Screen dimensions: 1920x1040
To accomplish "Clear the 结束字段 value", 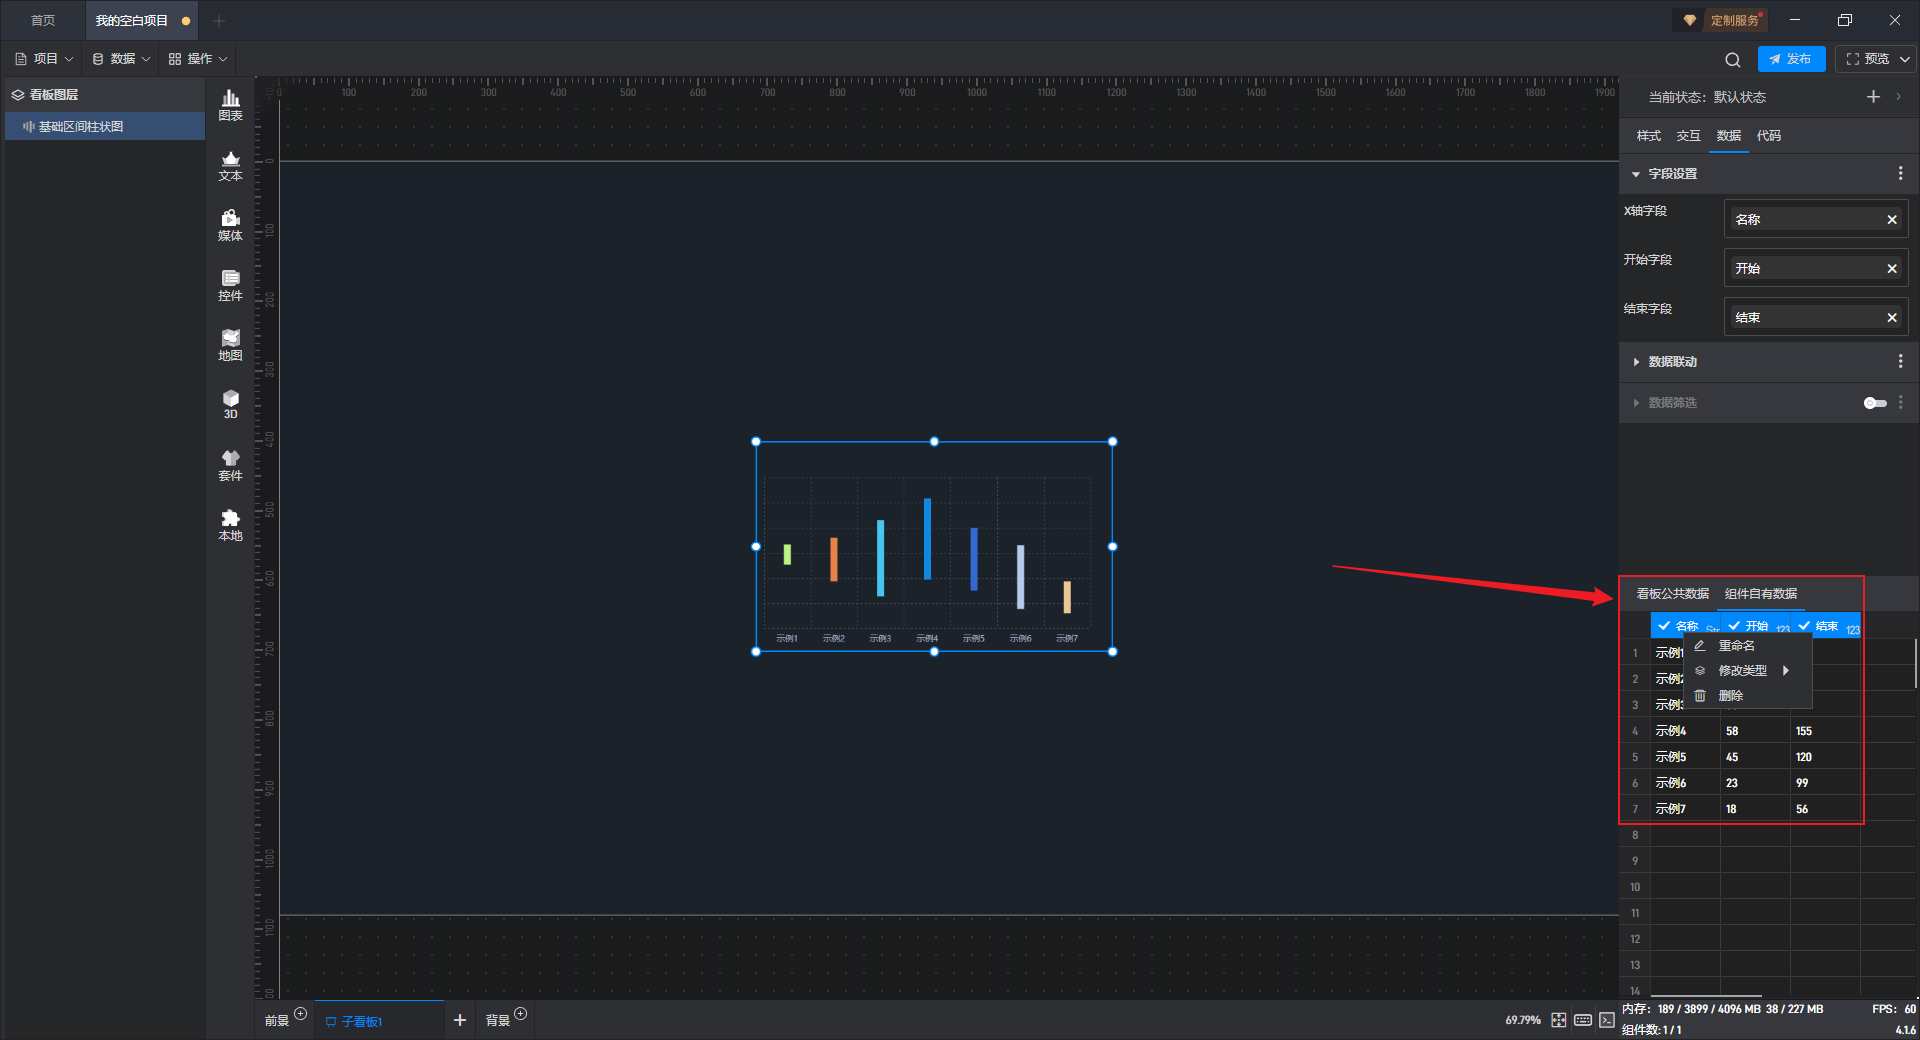I will tap(1892, 318).
